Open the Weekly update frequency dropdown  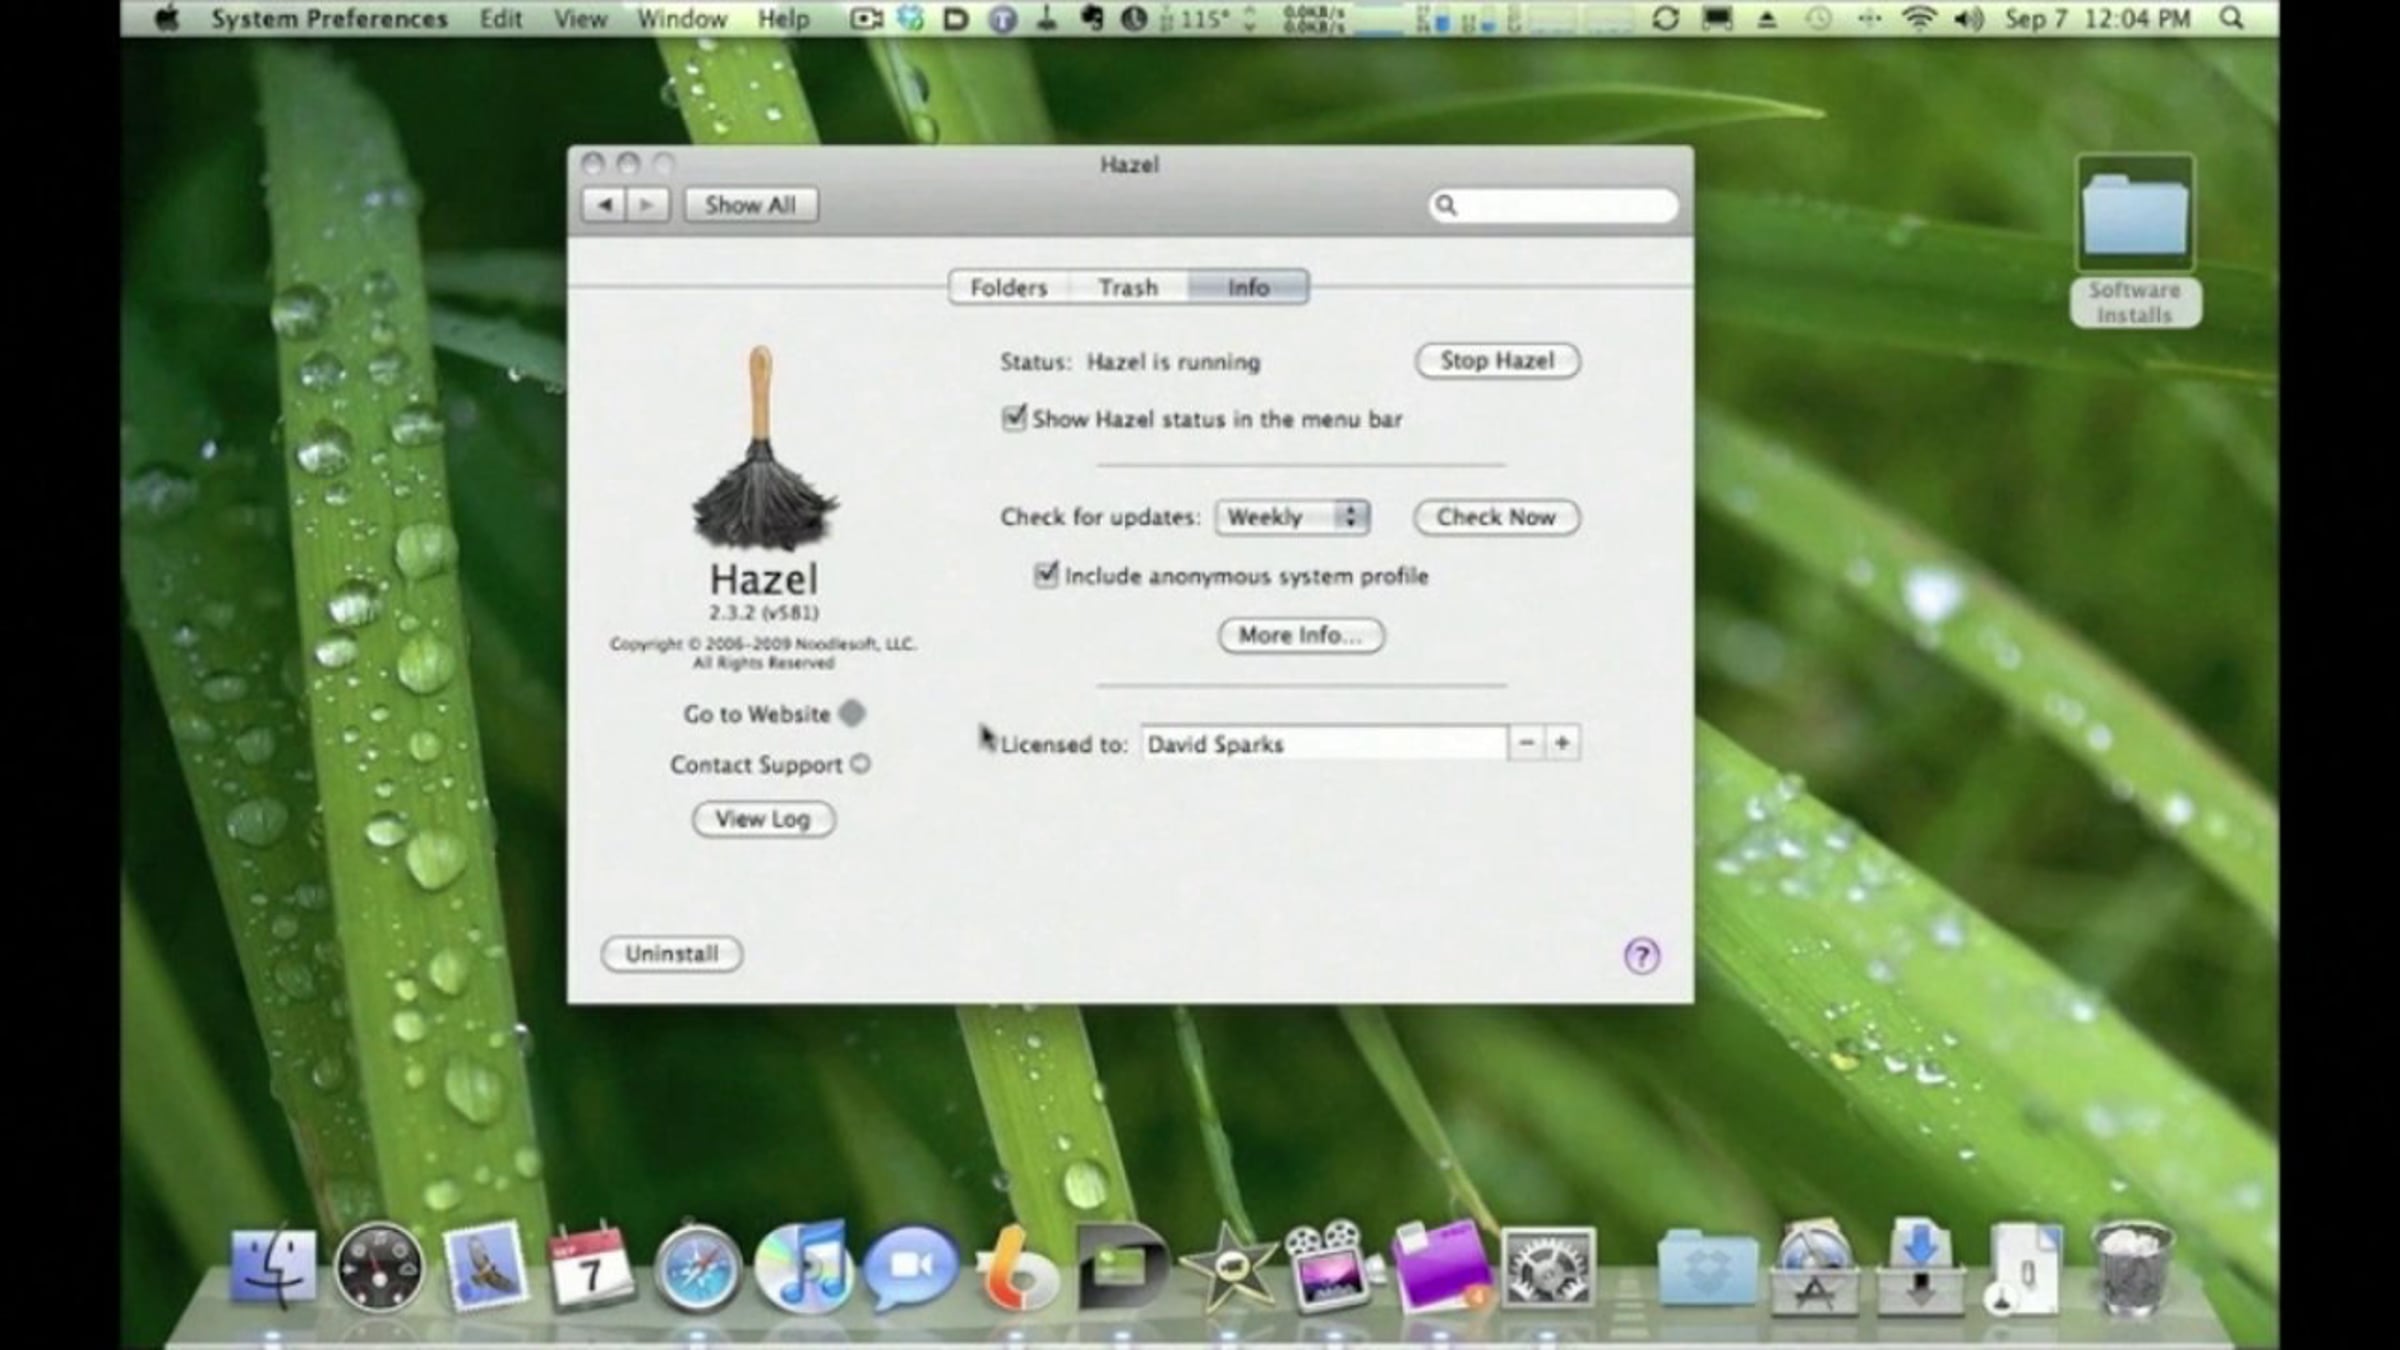point(1292,517)
